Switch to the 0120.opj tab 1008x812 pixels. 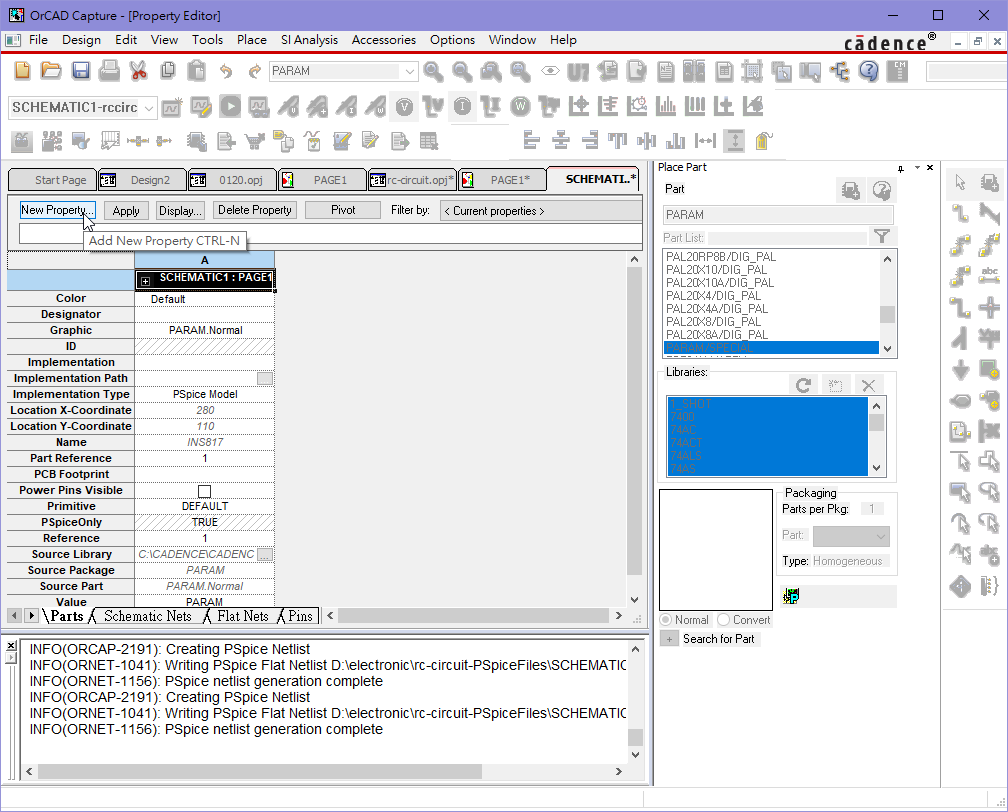[232, 180]
